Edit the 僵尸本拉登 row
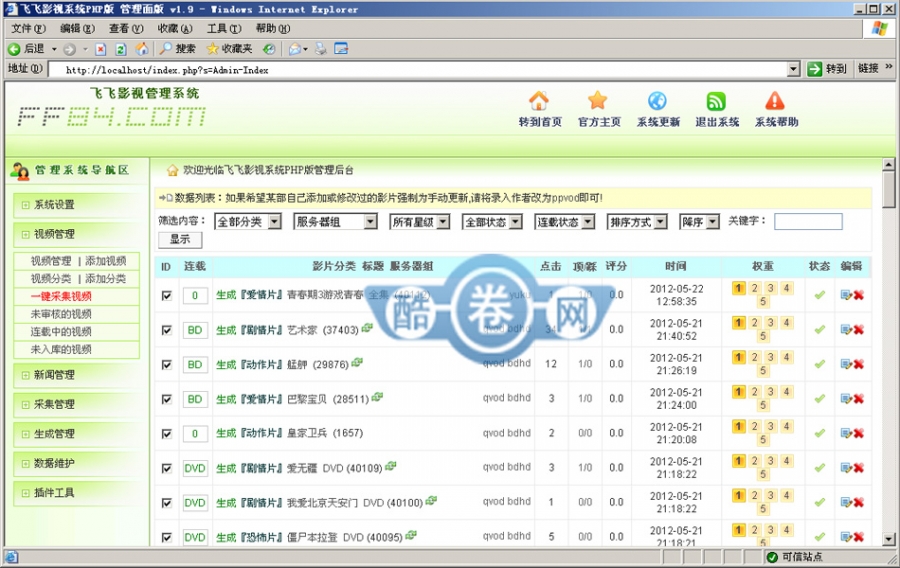The height and width of the screenshot is (568, 900). (x=846, y=537)
